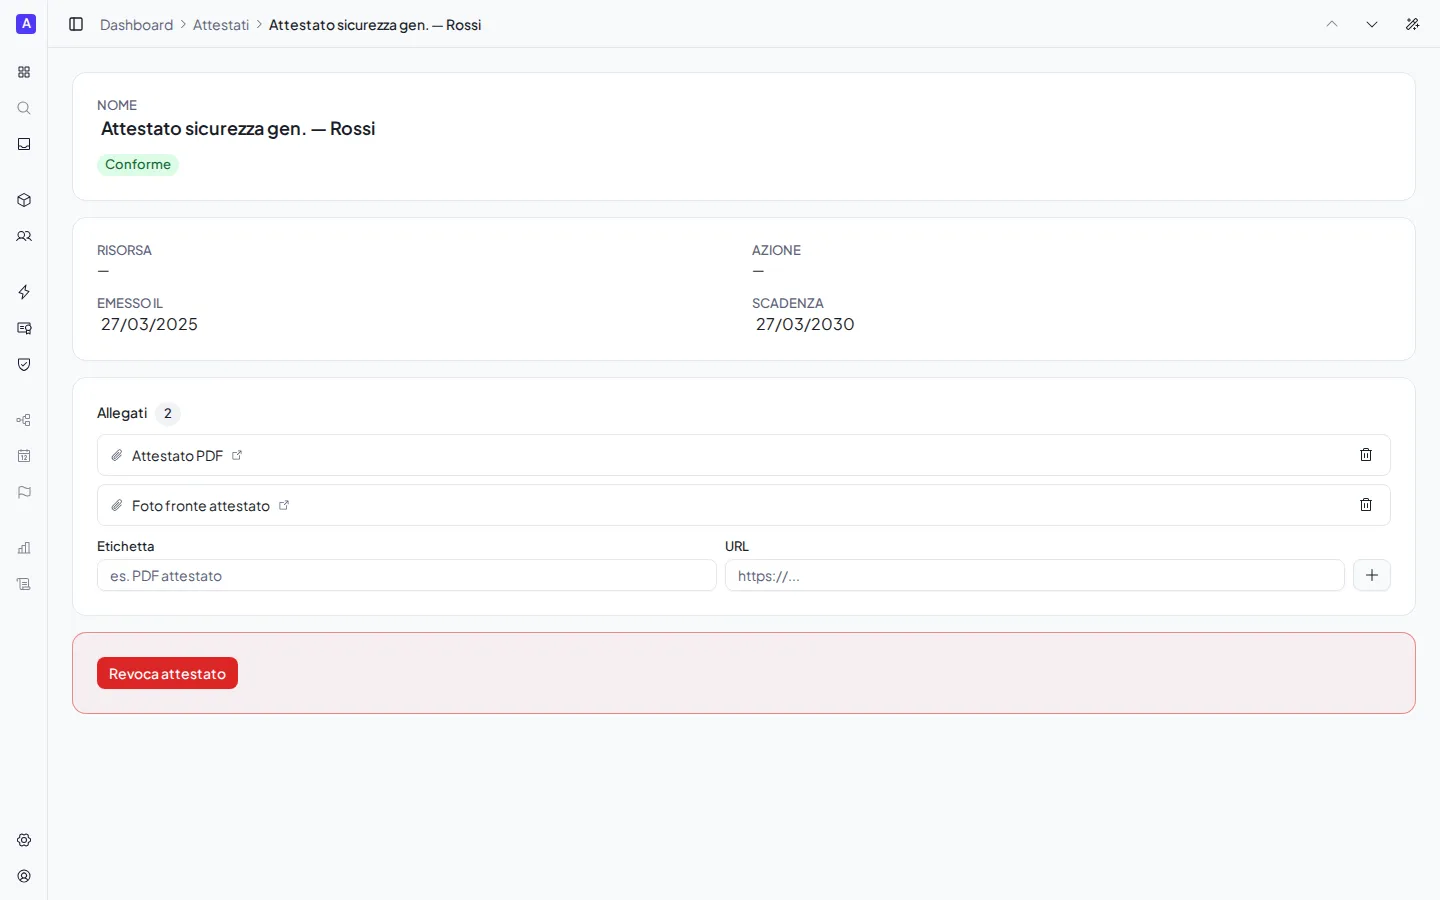
Task: Open the people icon in sidebar
Action: click(x=24, y=236)
